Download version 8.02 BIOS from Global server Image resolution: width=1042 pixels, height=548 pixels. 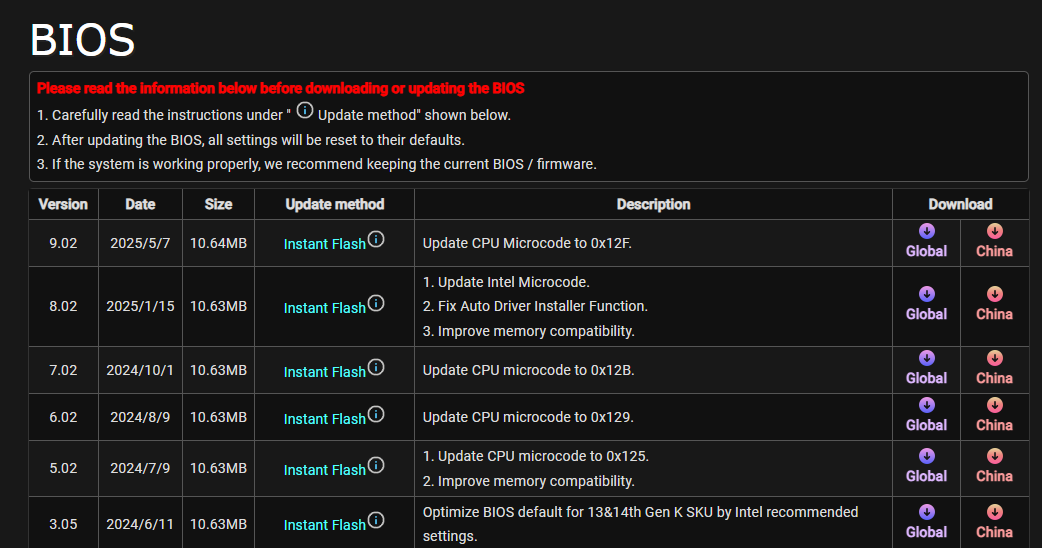(x=926, y=305)
